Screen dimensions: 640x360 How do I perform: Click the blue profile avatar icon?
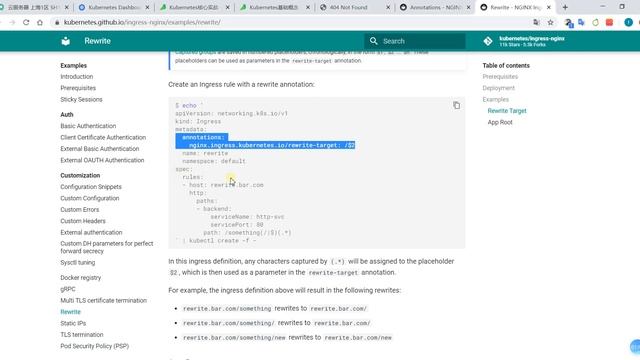pyautogui.click(x=628, y=22)
